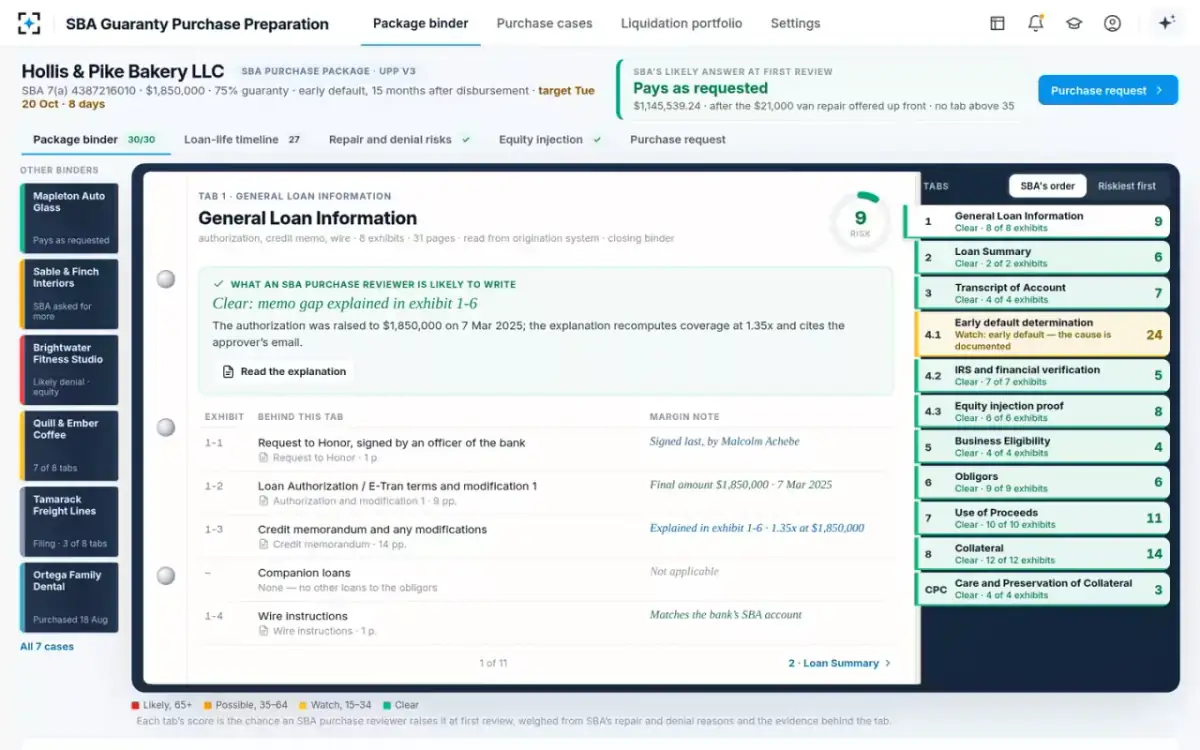
Task: Open Liquidation portfolio menu
Action: 681,23
